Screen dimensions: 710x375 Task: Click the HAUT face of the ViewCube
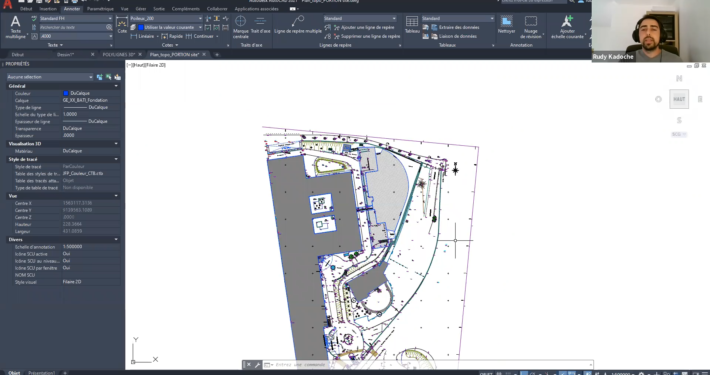(679, 99)
